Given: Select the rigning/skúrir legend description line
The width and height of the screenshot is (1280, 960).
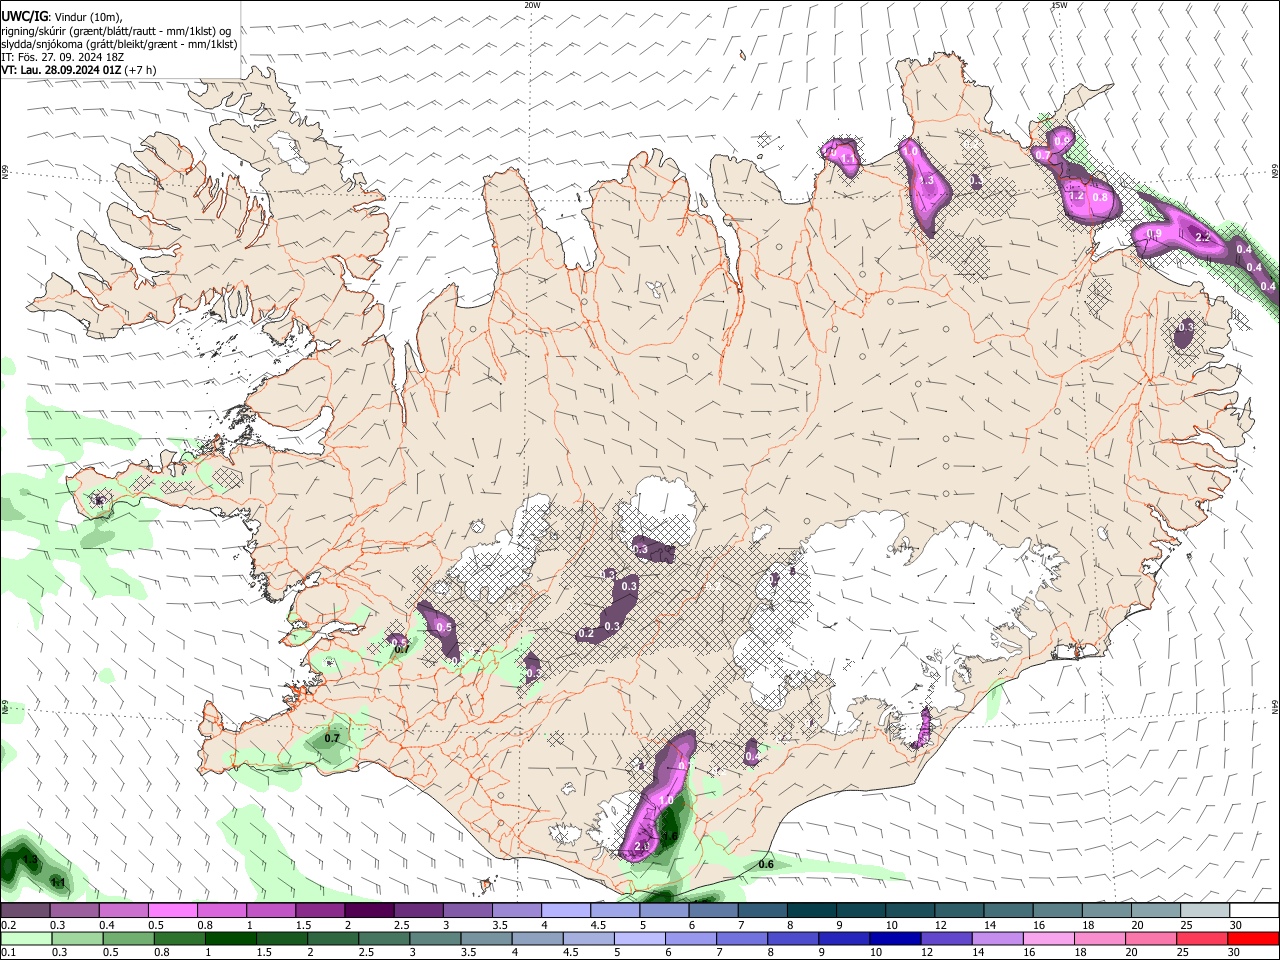Looking at the screenshot, I should click(116, 31).
